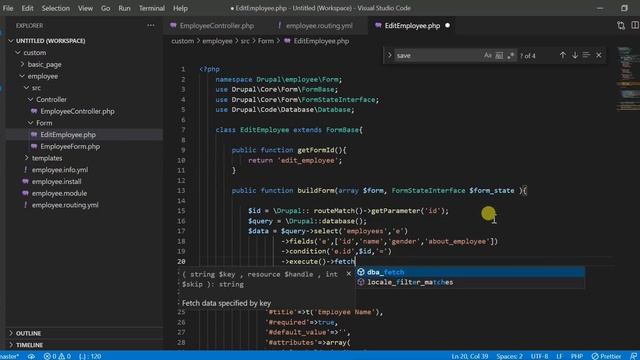This screenshot has height=360, width=640.
Task: Open Explorer more actions ellipsis
Action: pos(151,25)
